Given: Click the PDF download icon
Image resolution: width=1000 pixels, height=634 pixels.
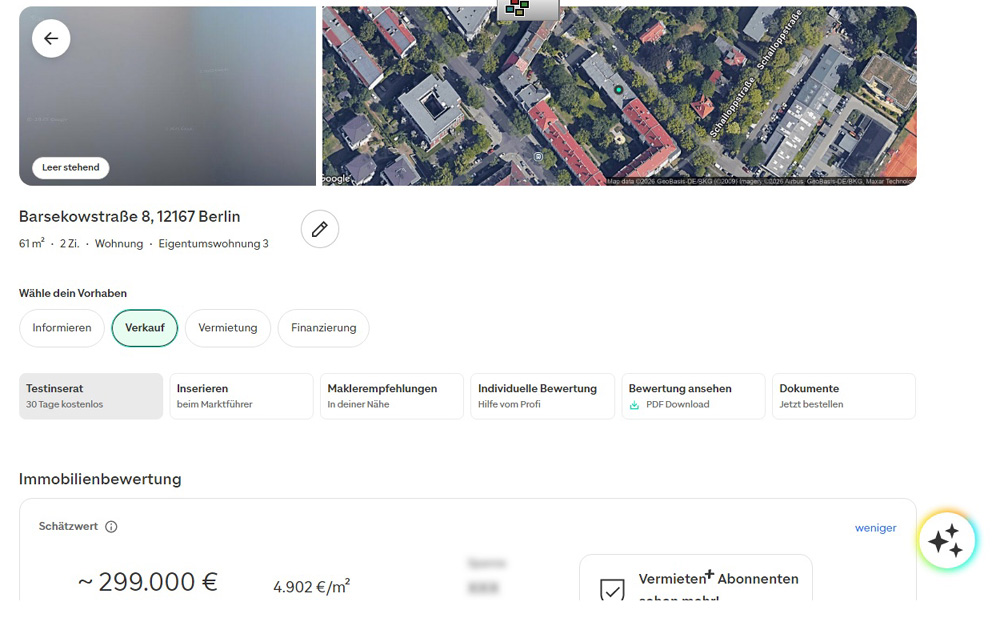Looking at the screenshot, I should [x=634, y=405].
